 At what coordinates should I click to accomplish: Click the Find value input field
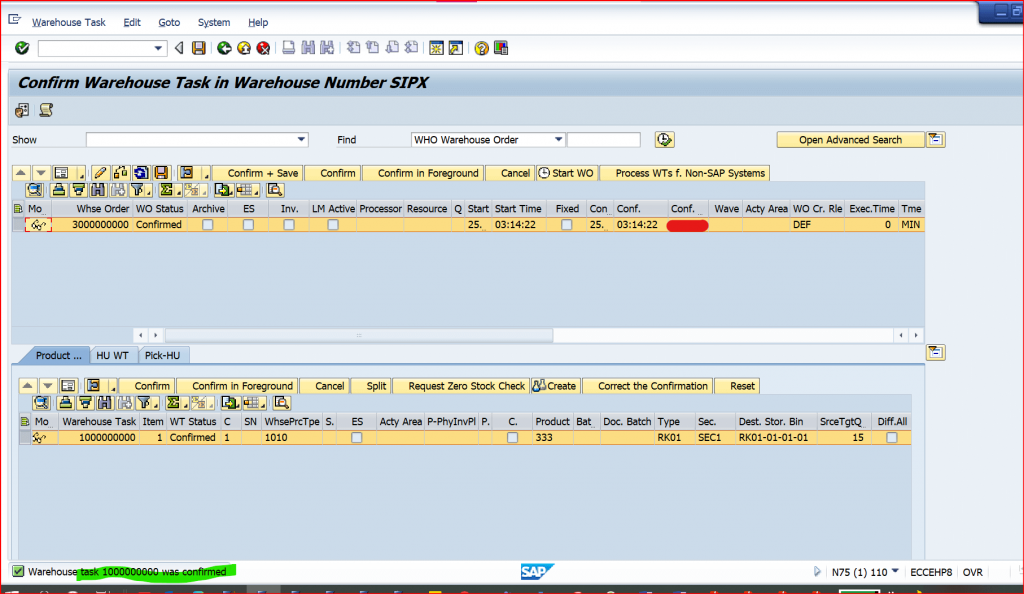pyautogui.click(x=603, y=140)
